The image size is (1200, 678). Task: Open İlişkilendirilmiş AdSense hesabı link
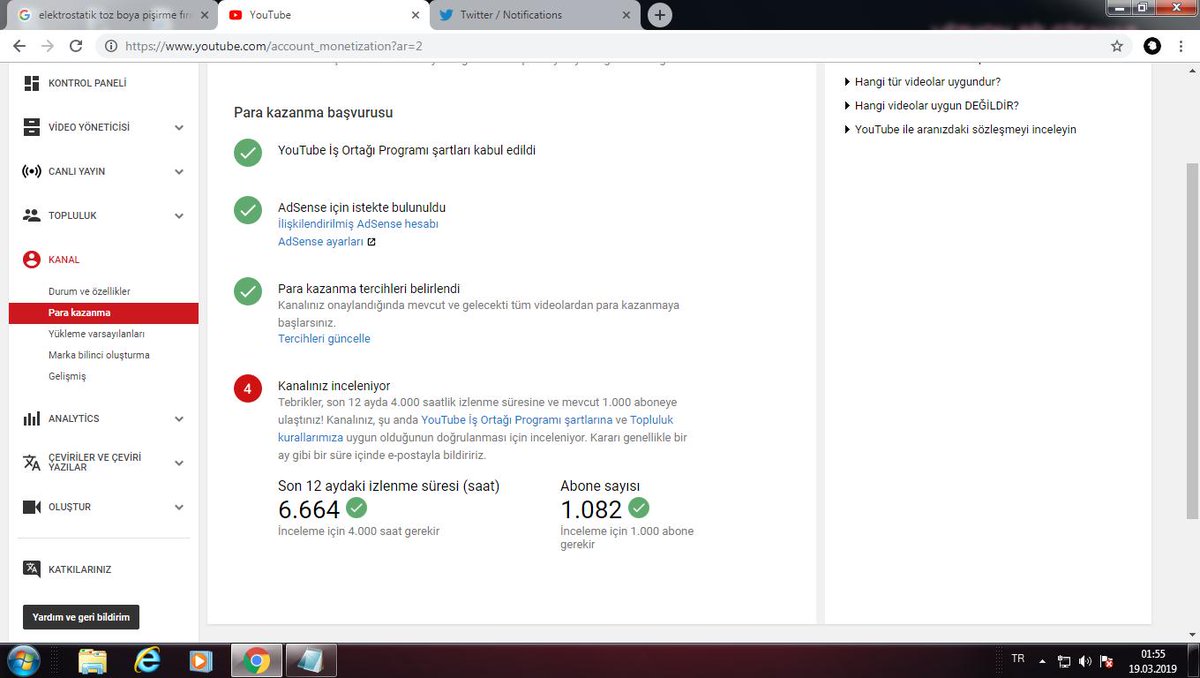(358, 224)
